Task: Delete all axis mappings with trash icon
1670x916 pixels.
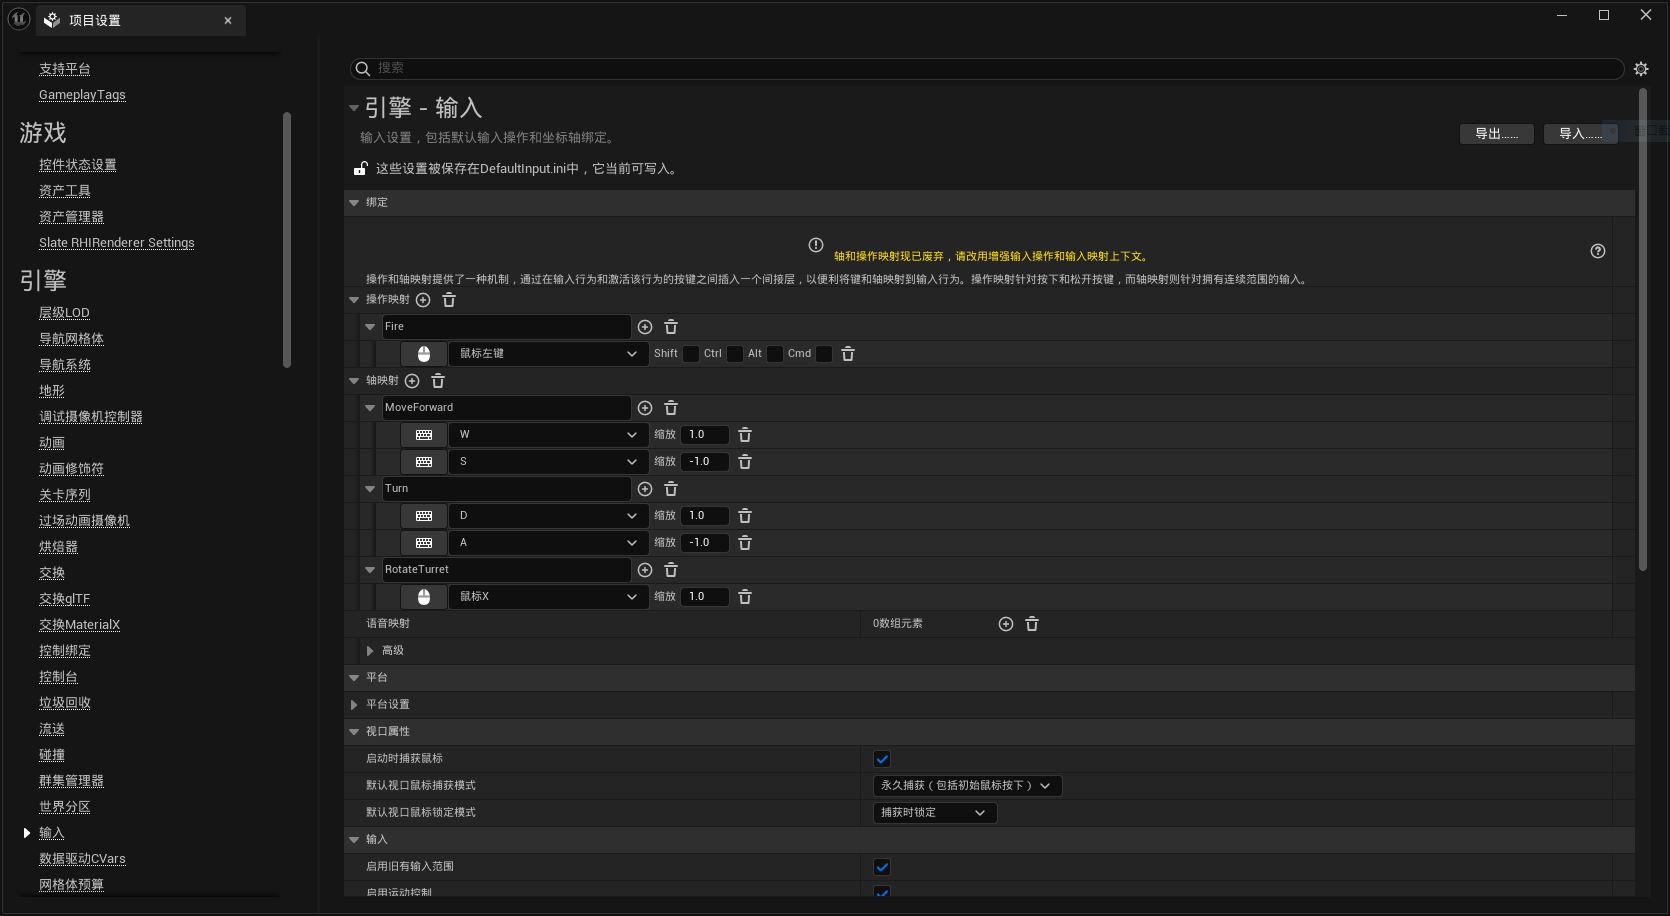Action: [x=438, y=381]
